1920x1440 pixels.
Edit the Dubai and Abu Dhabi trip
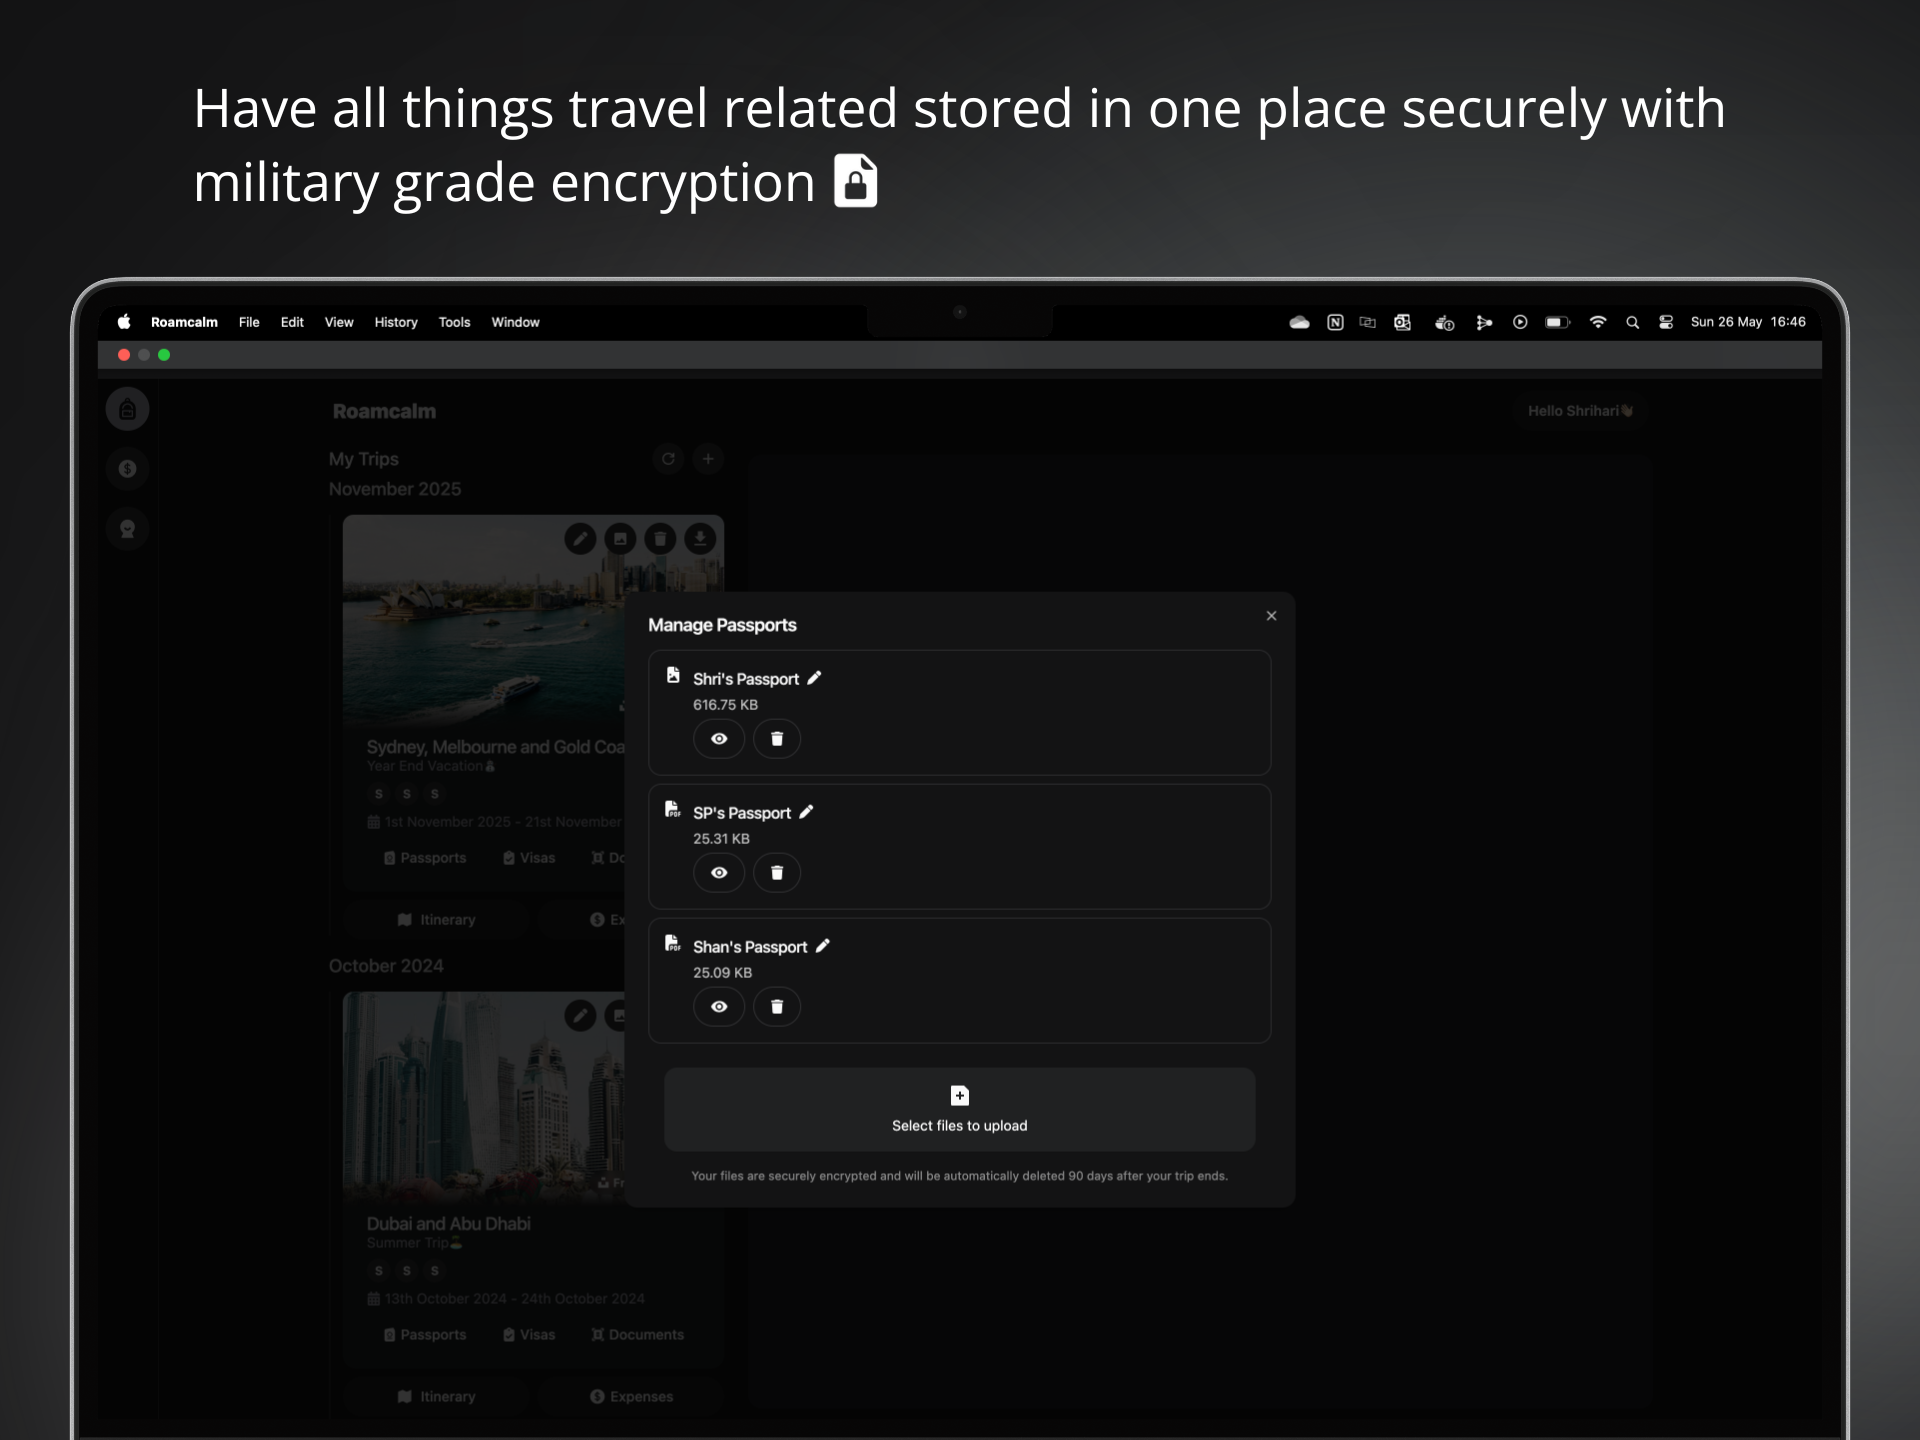[x=580, y=1016]
